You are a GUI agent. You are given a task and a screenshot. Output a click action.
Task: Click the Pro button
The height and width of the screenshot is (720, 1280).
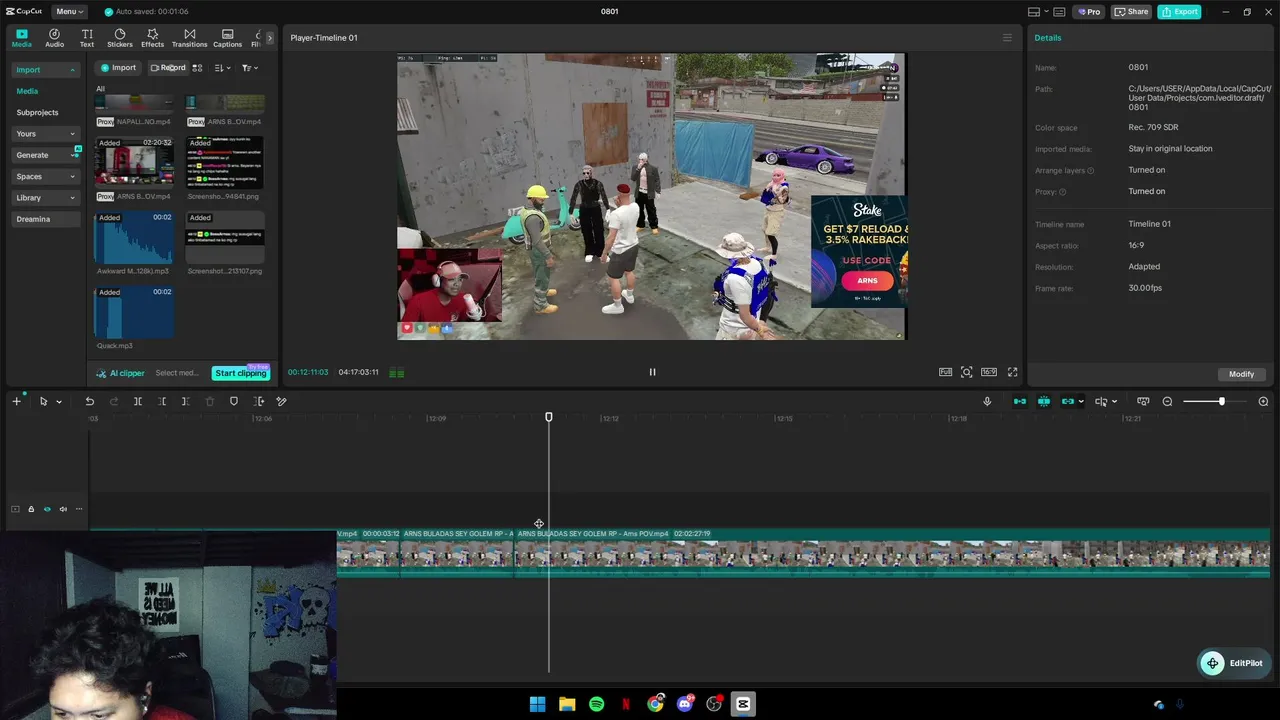[1088, 12]
